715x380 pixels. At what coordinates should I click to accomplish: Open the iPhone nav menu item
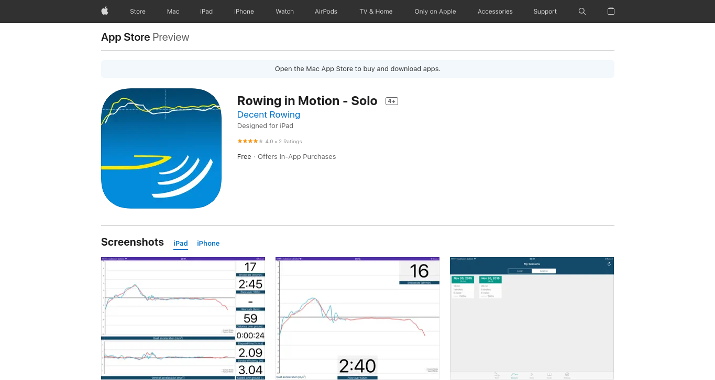(244, 11)
